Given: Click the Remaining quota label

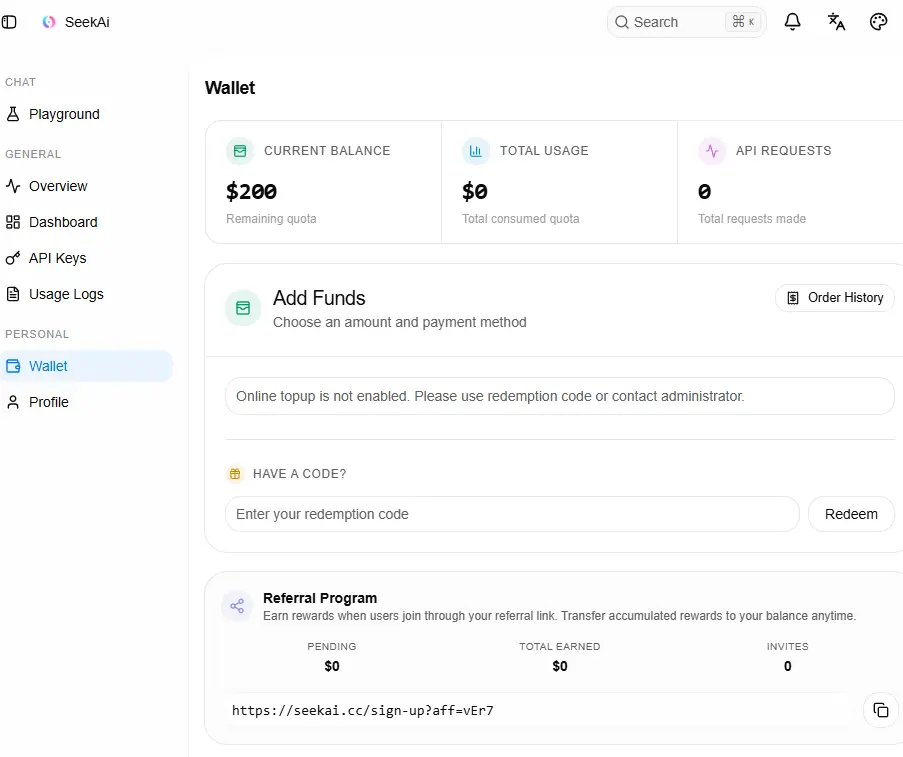Looking at the screenshot, I should click(271, 219).
